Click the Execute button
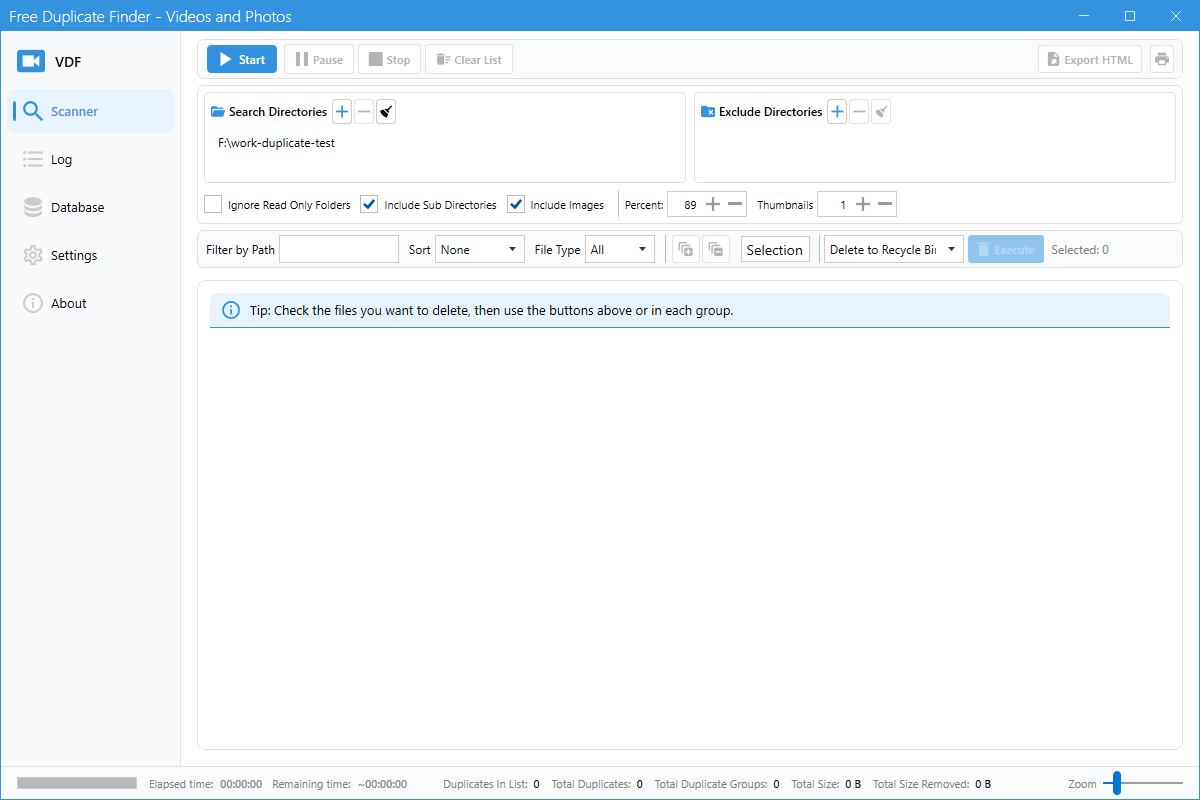 (x=1006, y=250)
